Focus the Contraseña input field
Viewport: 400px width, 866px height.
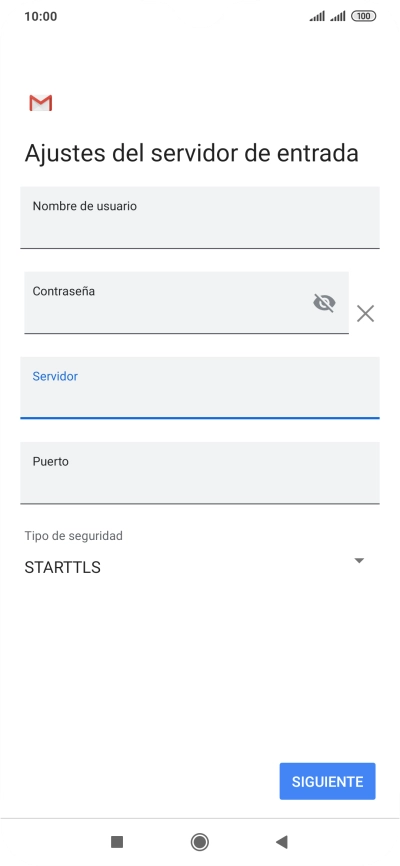click(186, 303)
